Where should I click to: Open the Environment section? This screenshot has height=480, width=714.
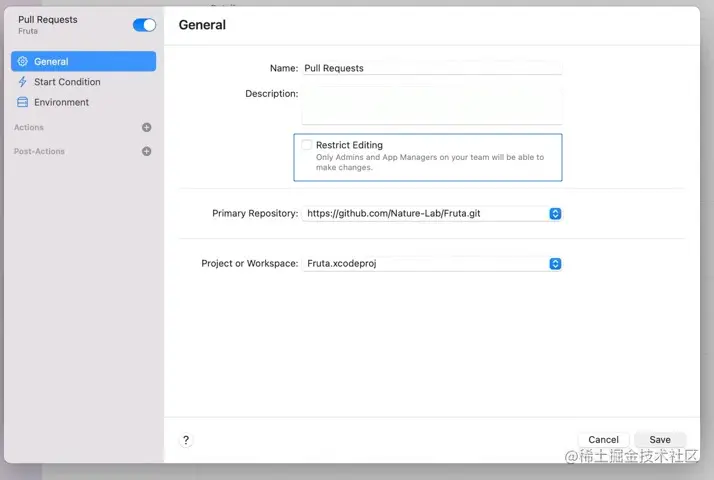(83, 102)
